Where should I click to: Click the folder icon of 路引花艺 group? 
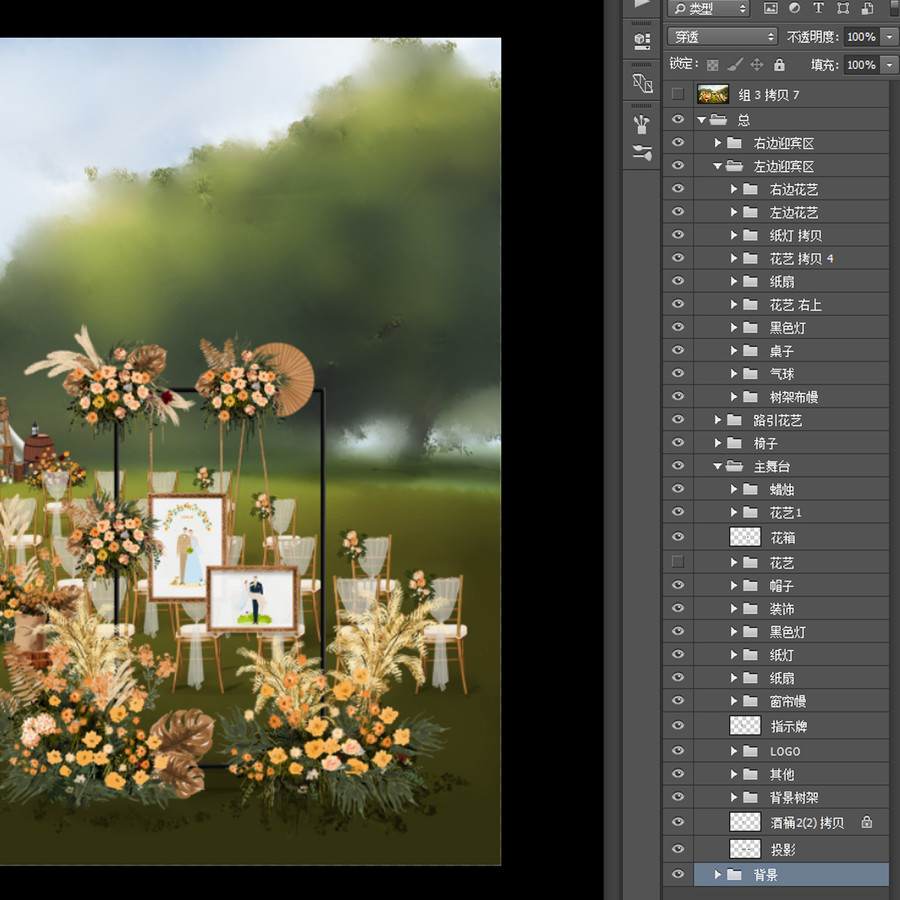pos(734,420)
